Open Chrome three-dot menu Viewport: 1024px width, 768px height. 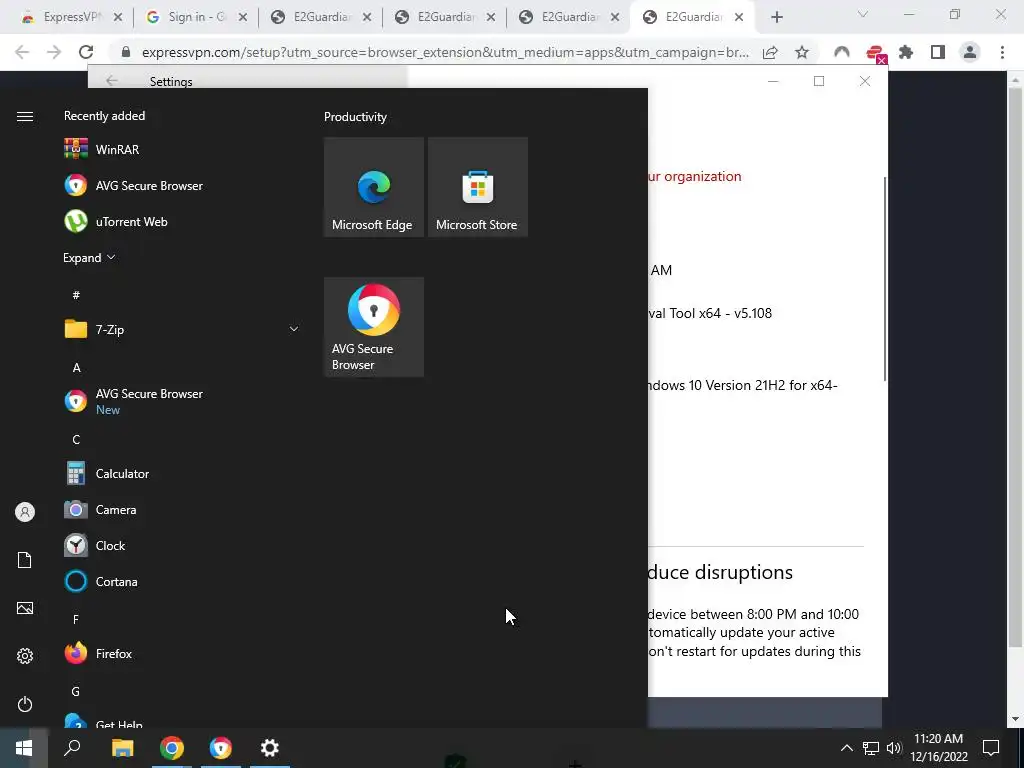1002,52
